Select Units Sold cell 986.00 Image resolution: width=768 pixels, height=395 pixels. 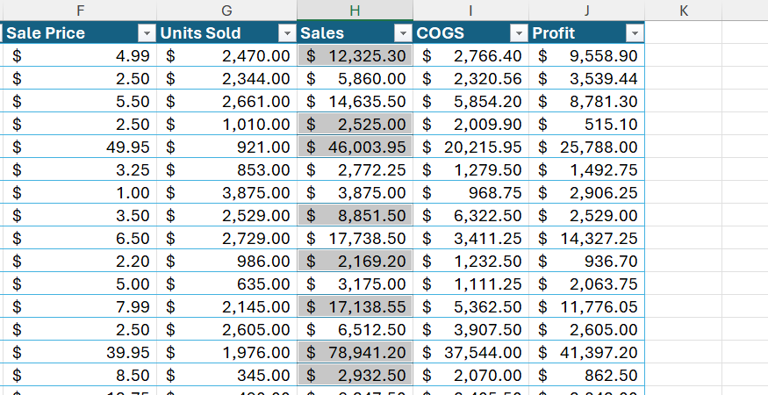227,261
